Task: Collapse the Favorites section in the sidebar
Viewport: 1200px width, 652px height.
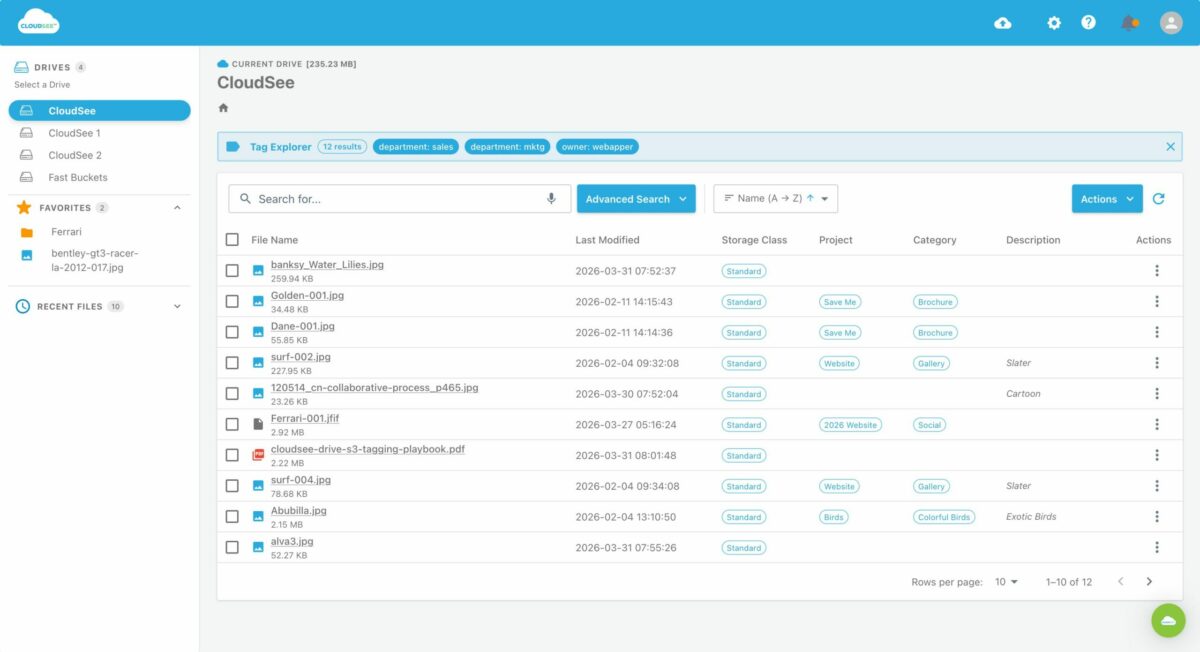Action: pyautogui.click(x=177, y=207)
